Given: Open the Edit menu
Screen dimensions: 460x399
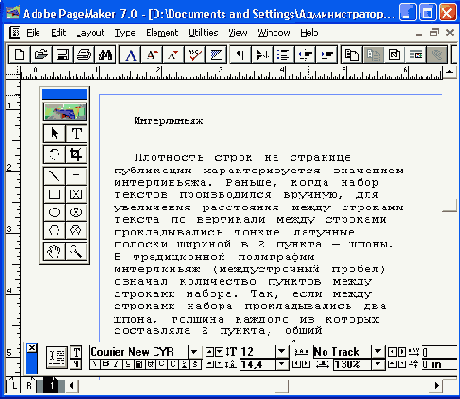Looking at the screenshot, I should pyautogui.click(x=58, y=33).
